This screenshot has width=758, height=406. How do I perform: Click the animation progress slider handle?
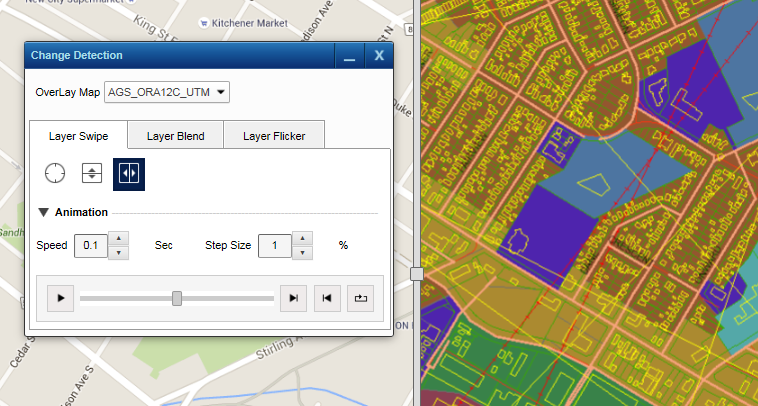[x=177, y=298]
